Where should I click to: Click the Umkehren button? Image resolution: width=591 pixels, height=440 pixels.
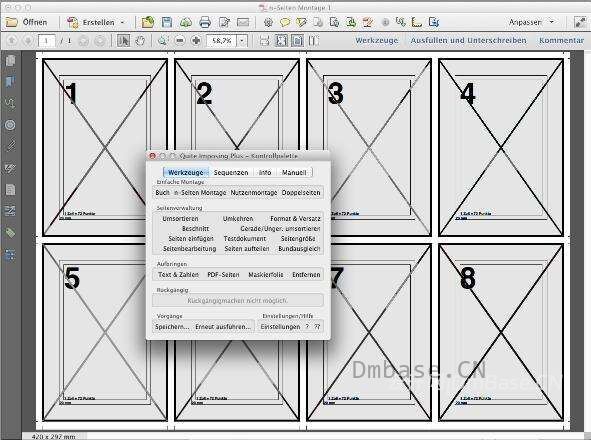pyautogui.click(x=238, y=219)
